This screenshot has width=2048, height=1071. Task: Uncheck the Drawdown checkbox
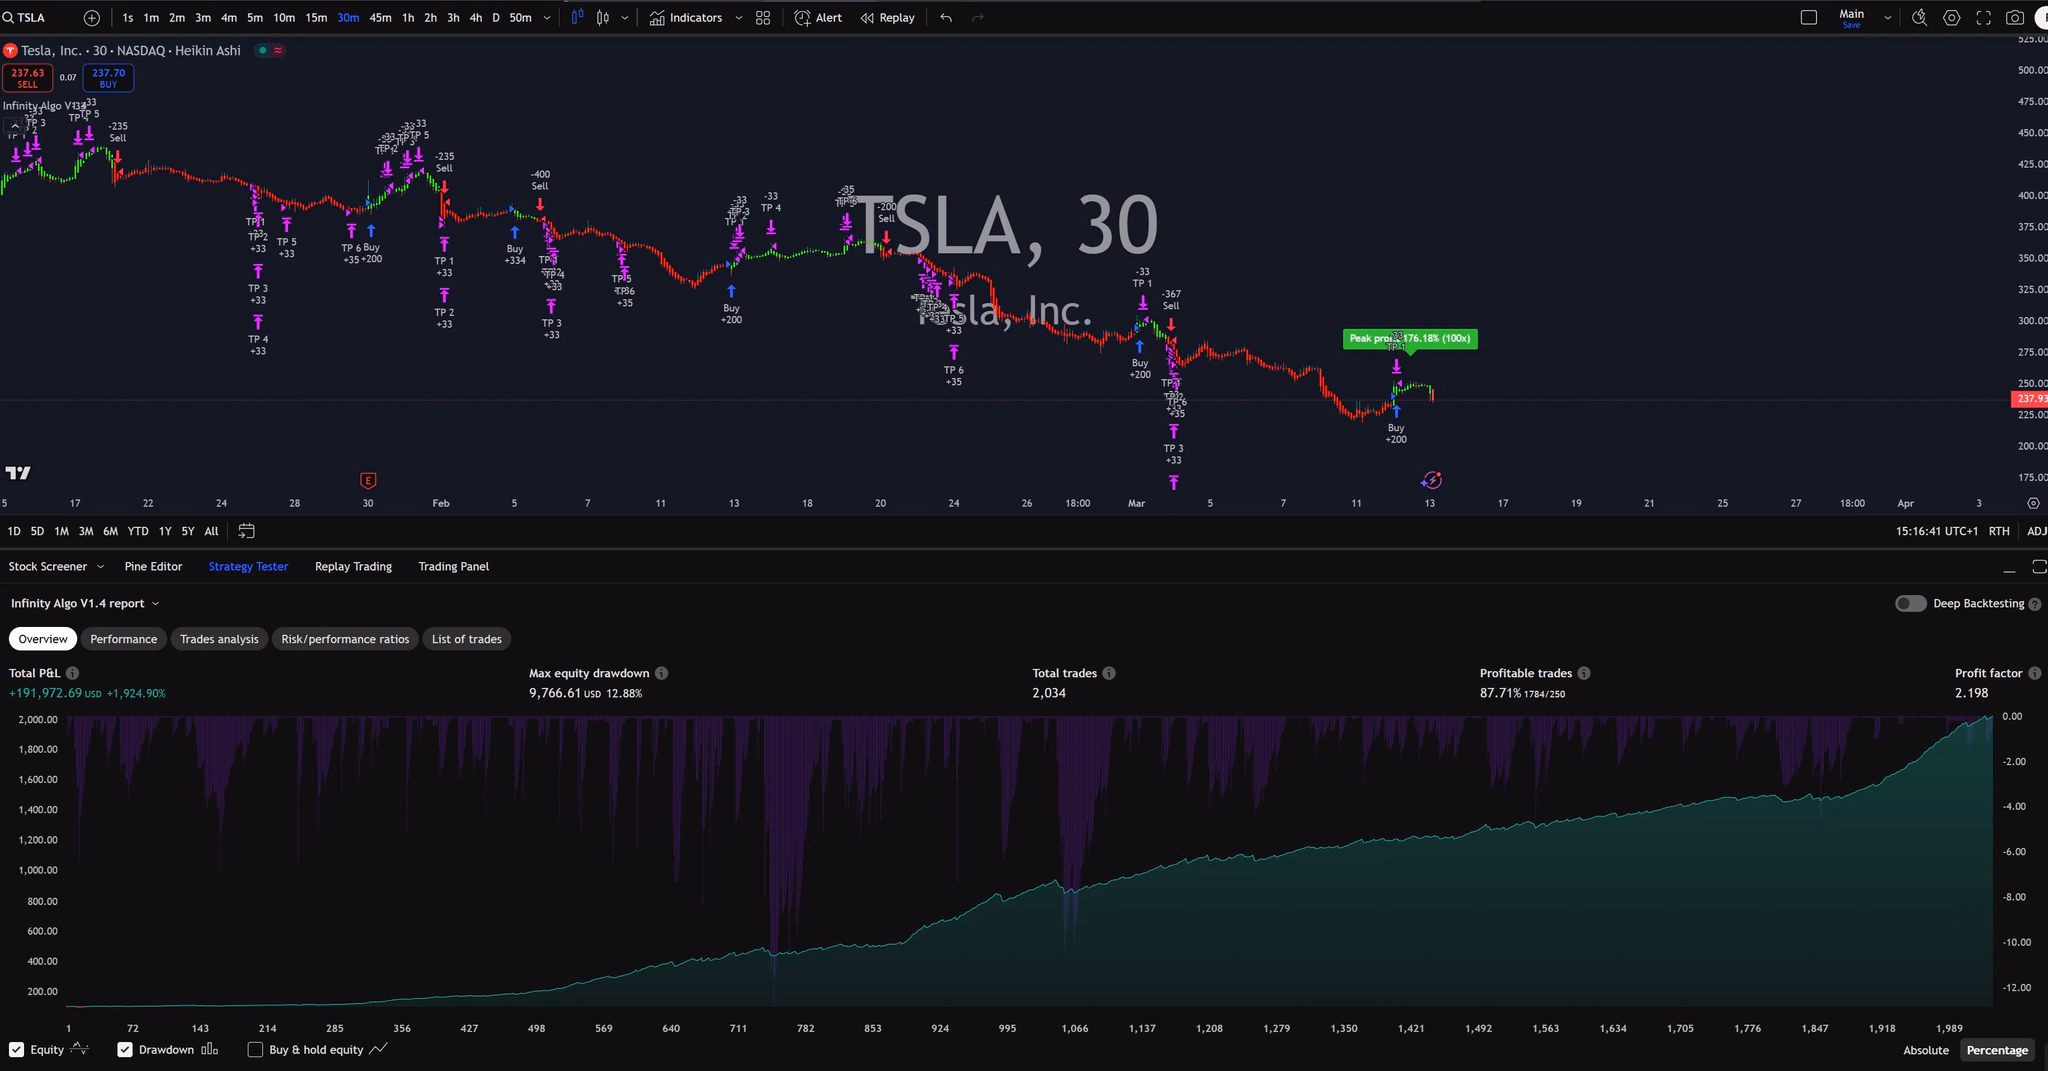point(125,1050)
